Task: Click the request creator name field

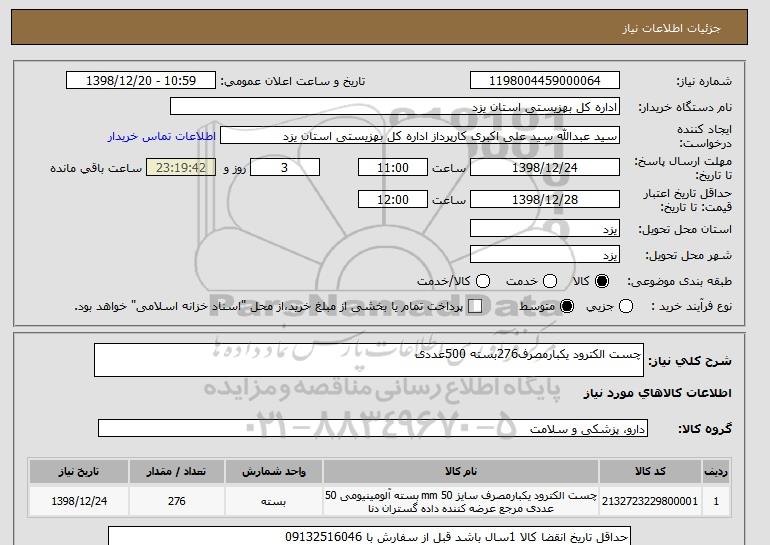Action: tap(420, 136)
